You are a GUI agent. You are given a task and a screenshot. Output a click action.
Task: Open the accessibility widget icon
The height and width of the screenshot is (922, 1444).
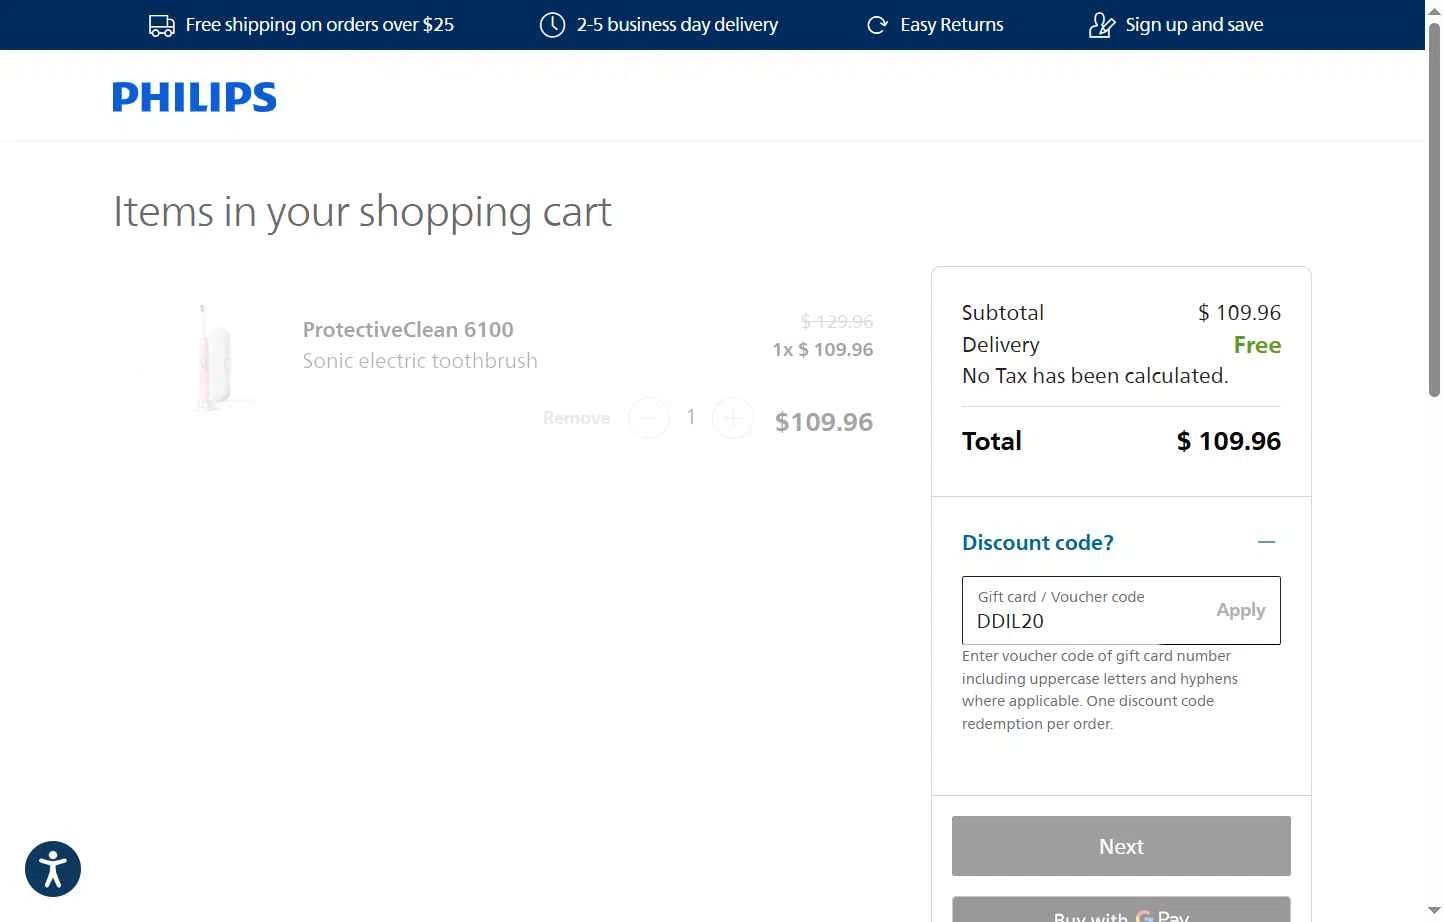53,869
